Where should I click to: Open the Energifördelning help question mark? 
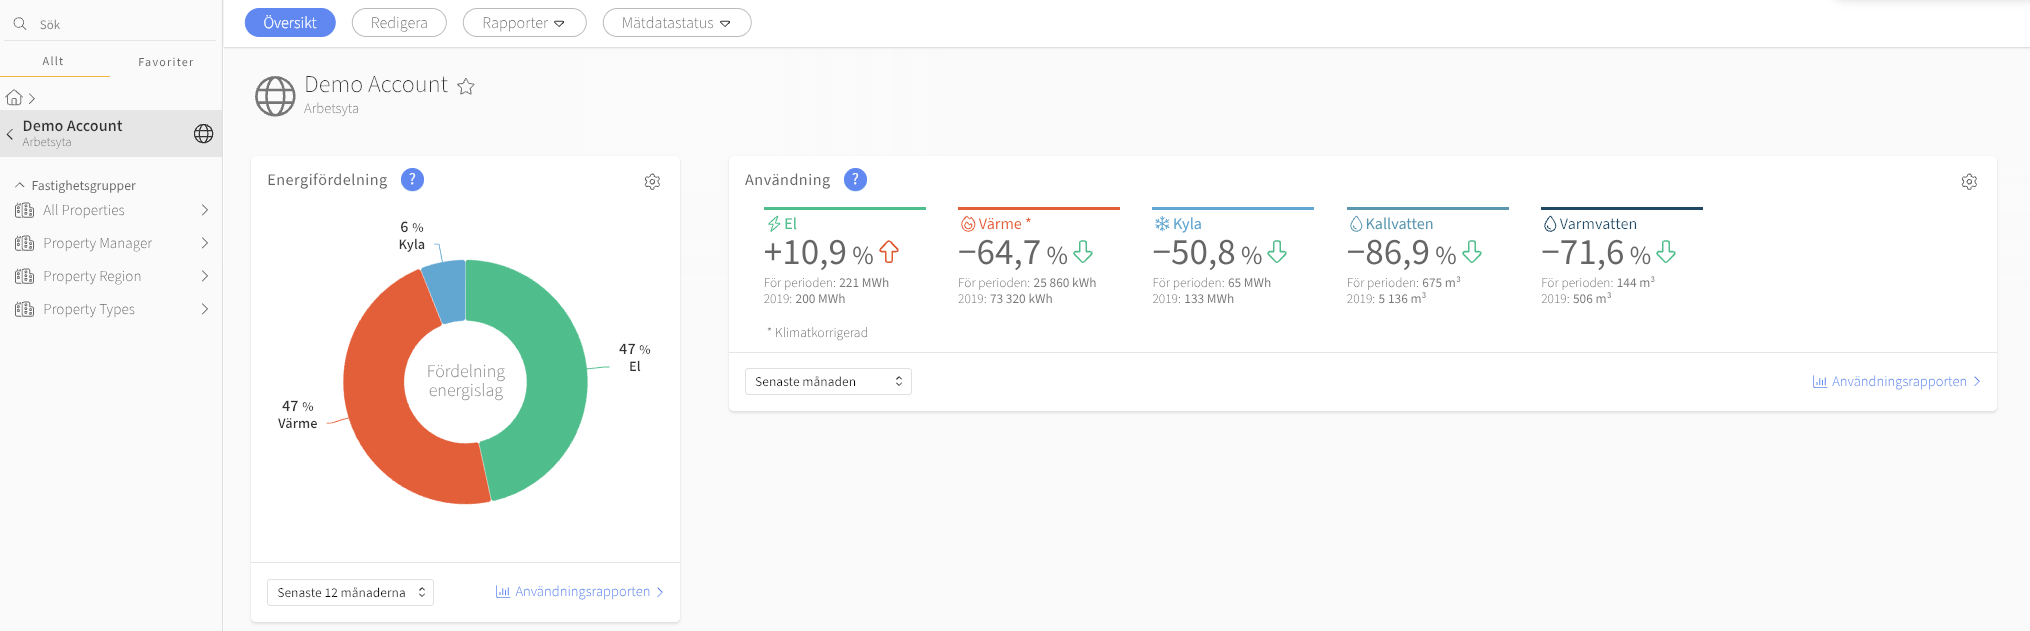[x=412, y=180]
